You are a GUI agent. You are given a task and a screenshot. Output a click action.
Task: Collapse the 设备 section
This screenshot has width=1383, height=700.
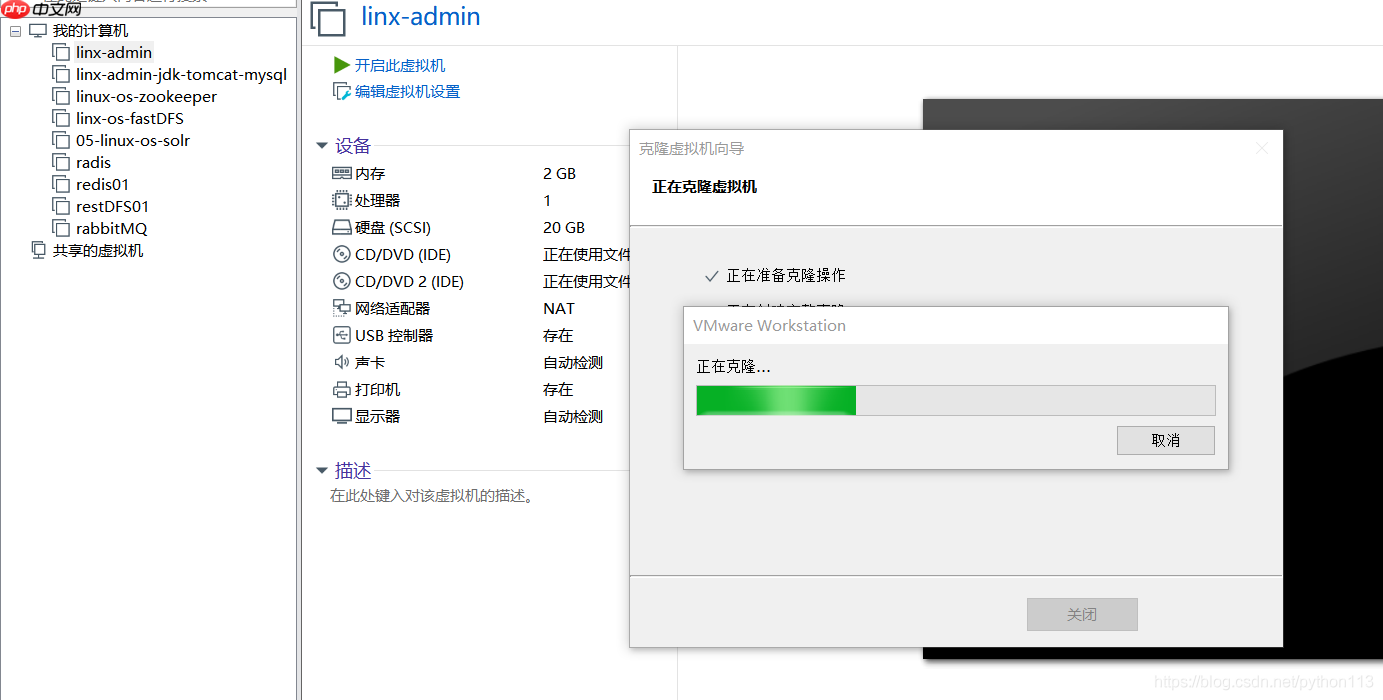coord(321,145)
